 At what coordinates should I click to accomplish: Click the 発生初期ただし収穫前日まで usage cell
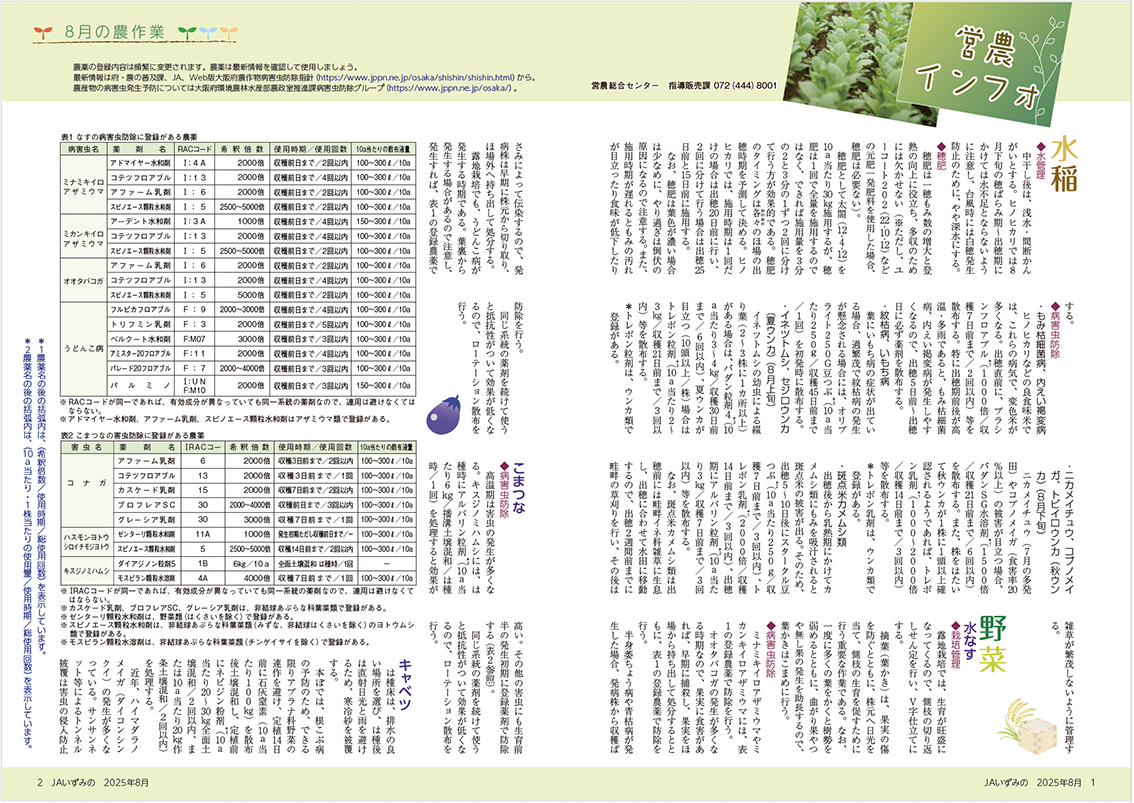(x=316, y=535)
